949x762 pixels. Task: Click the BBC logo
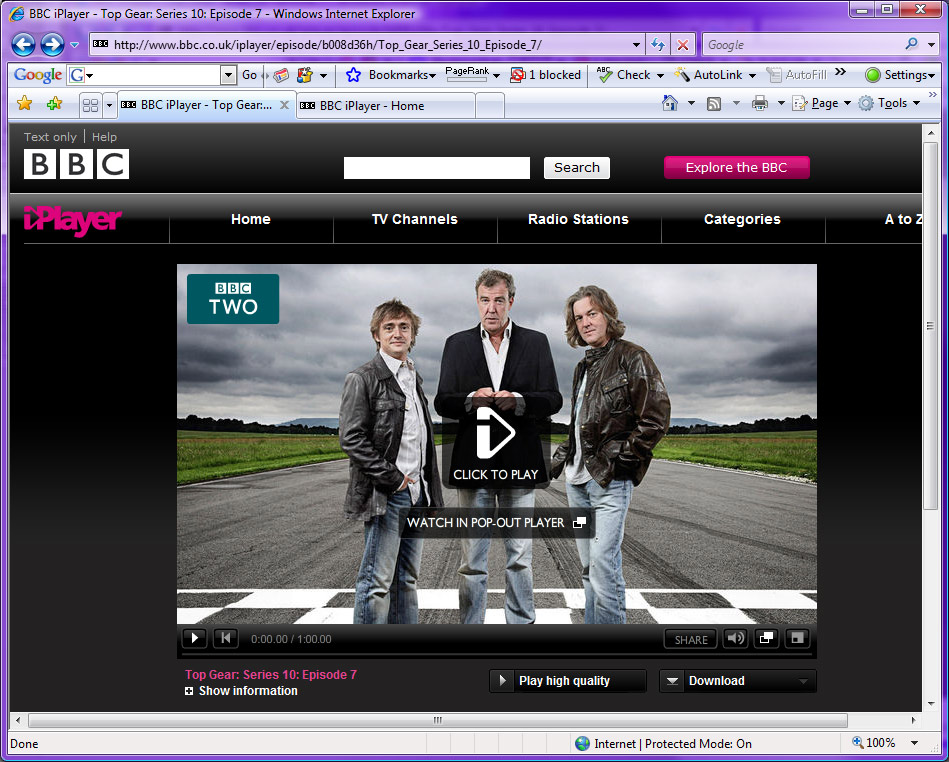tap(76, 164)
